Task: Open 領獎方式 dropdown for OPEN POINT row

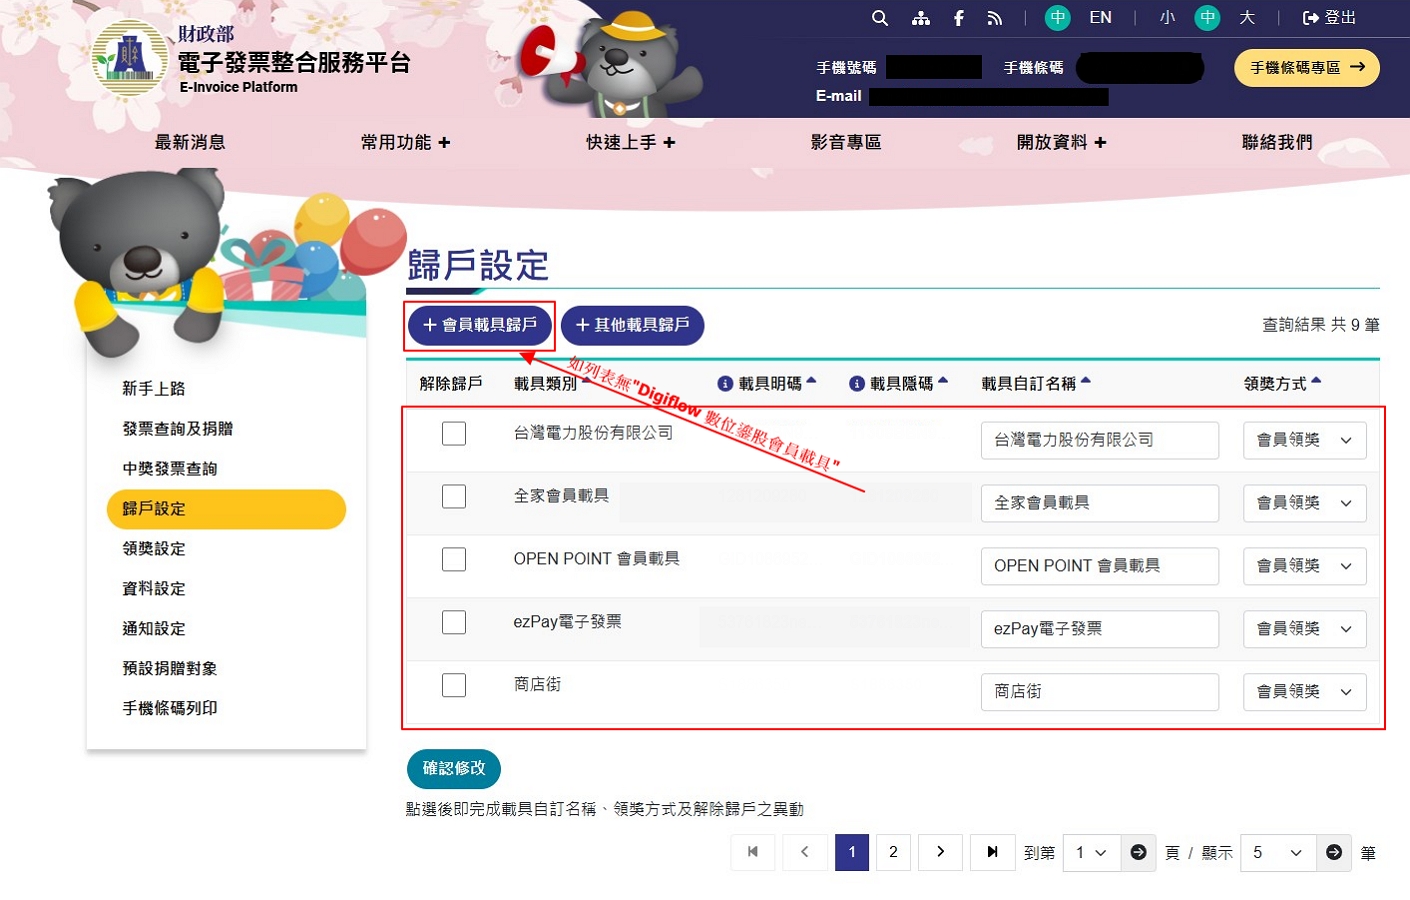Action: (1304, 566)
